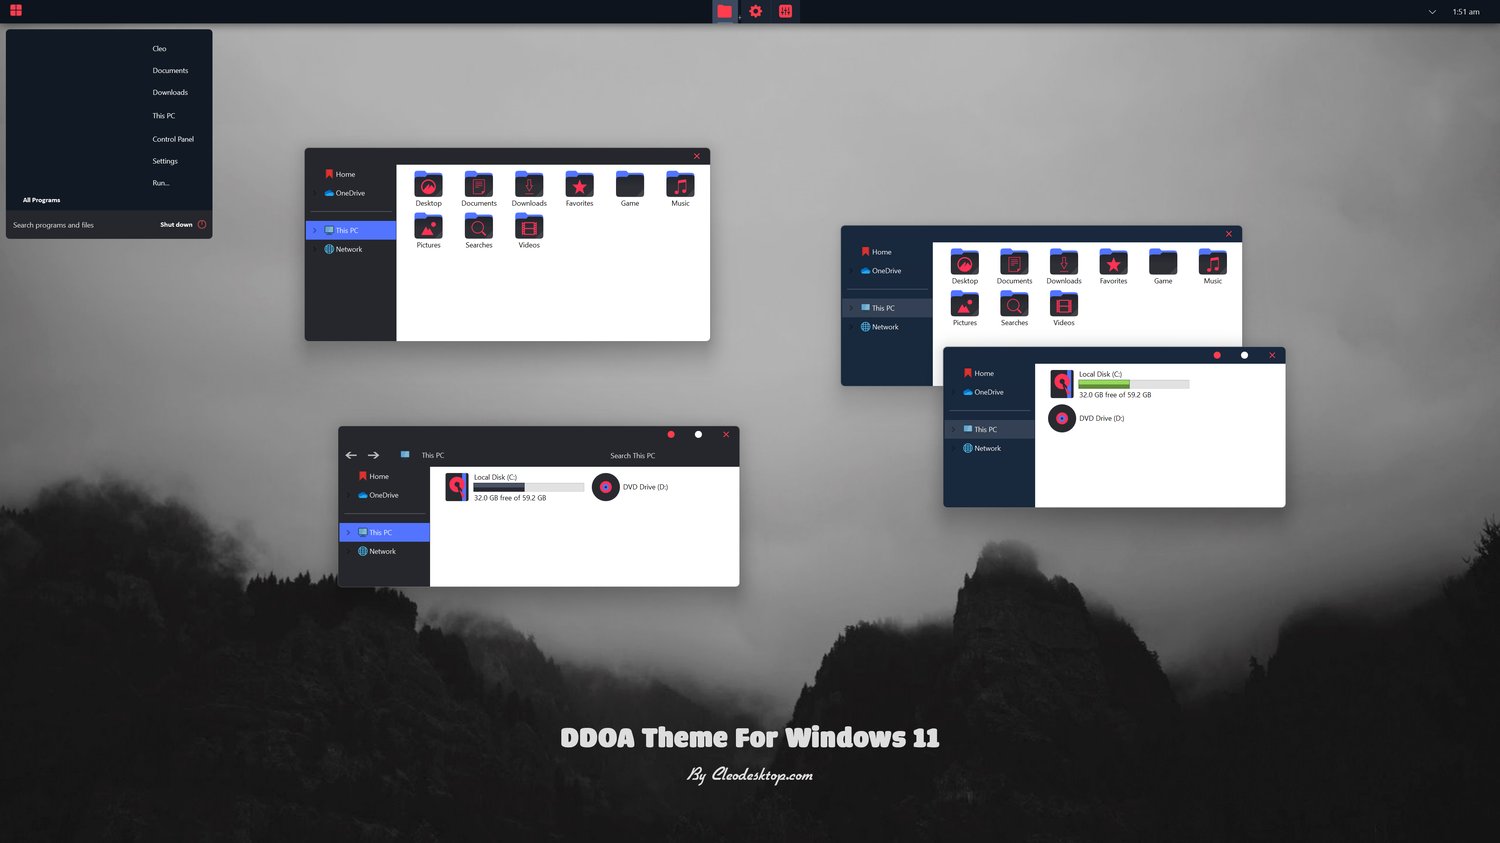Viewport: 1500px width, 843px height.
Task: Select This PC in the Start menu
Action: [x=164, y=116]
